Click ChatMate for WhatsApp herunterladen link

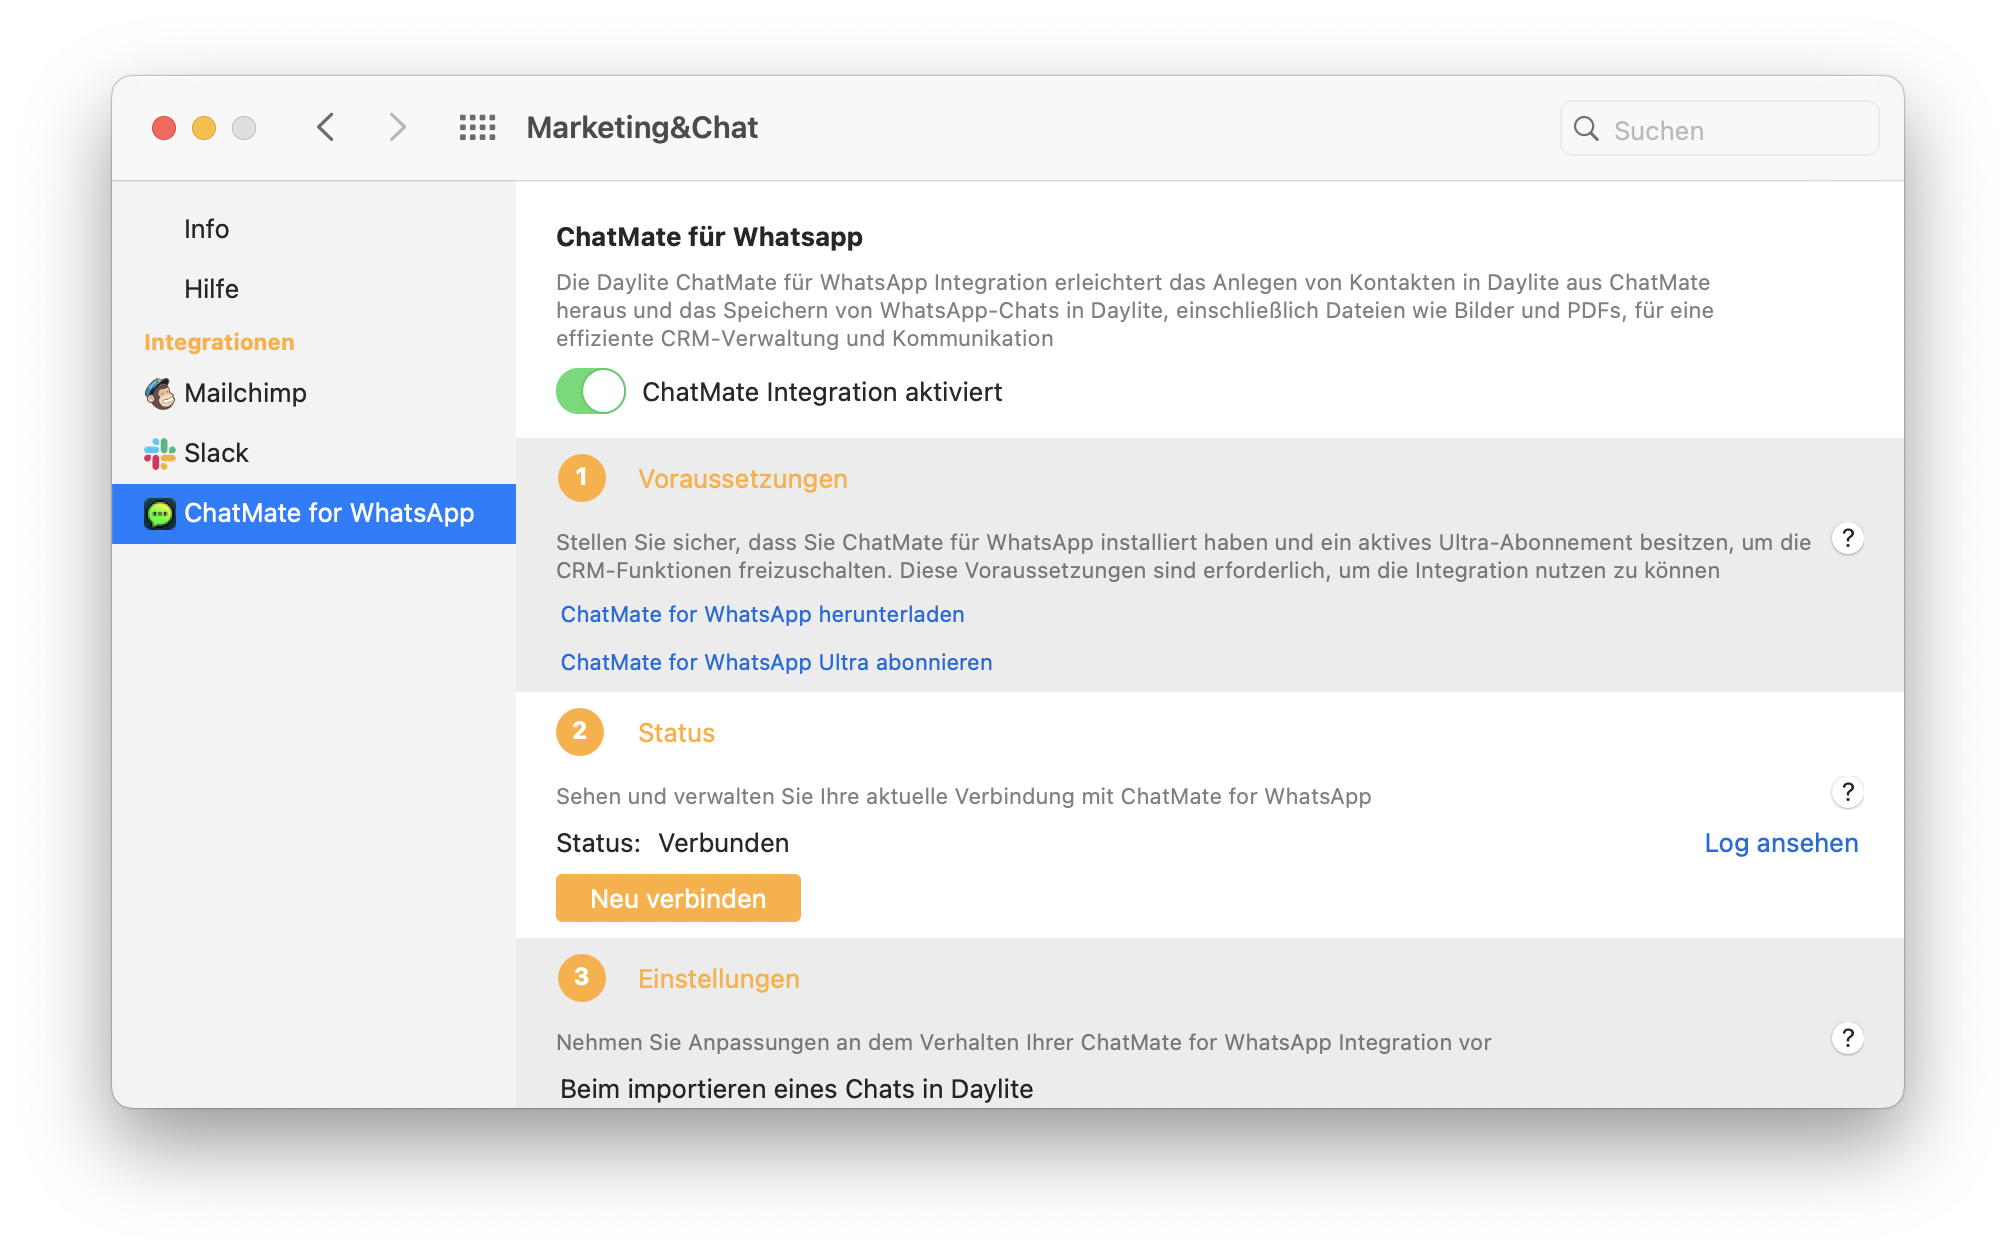click(762, 614)
